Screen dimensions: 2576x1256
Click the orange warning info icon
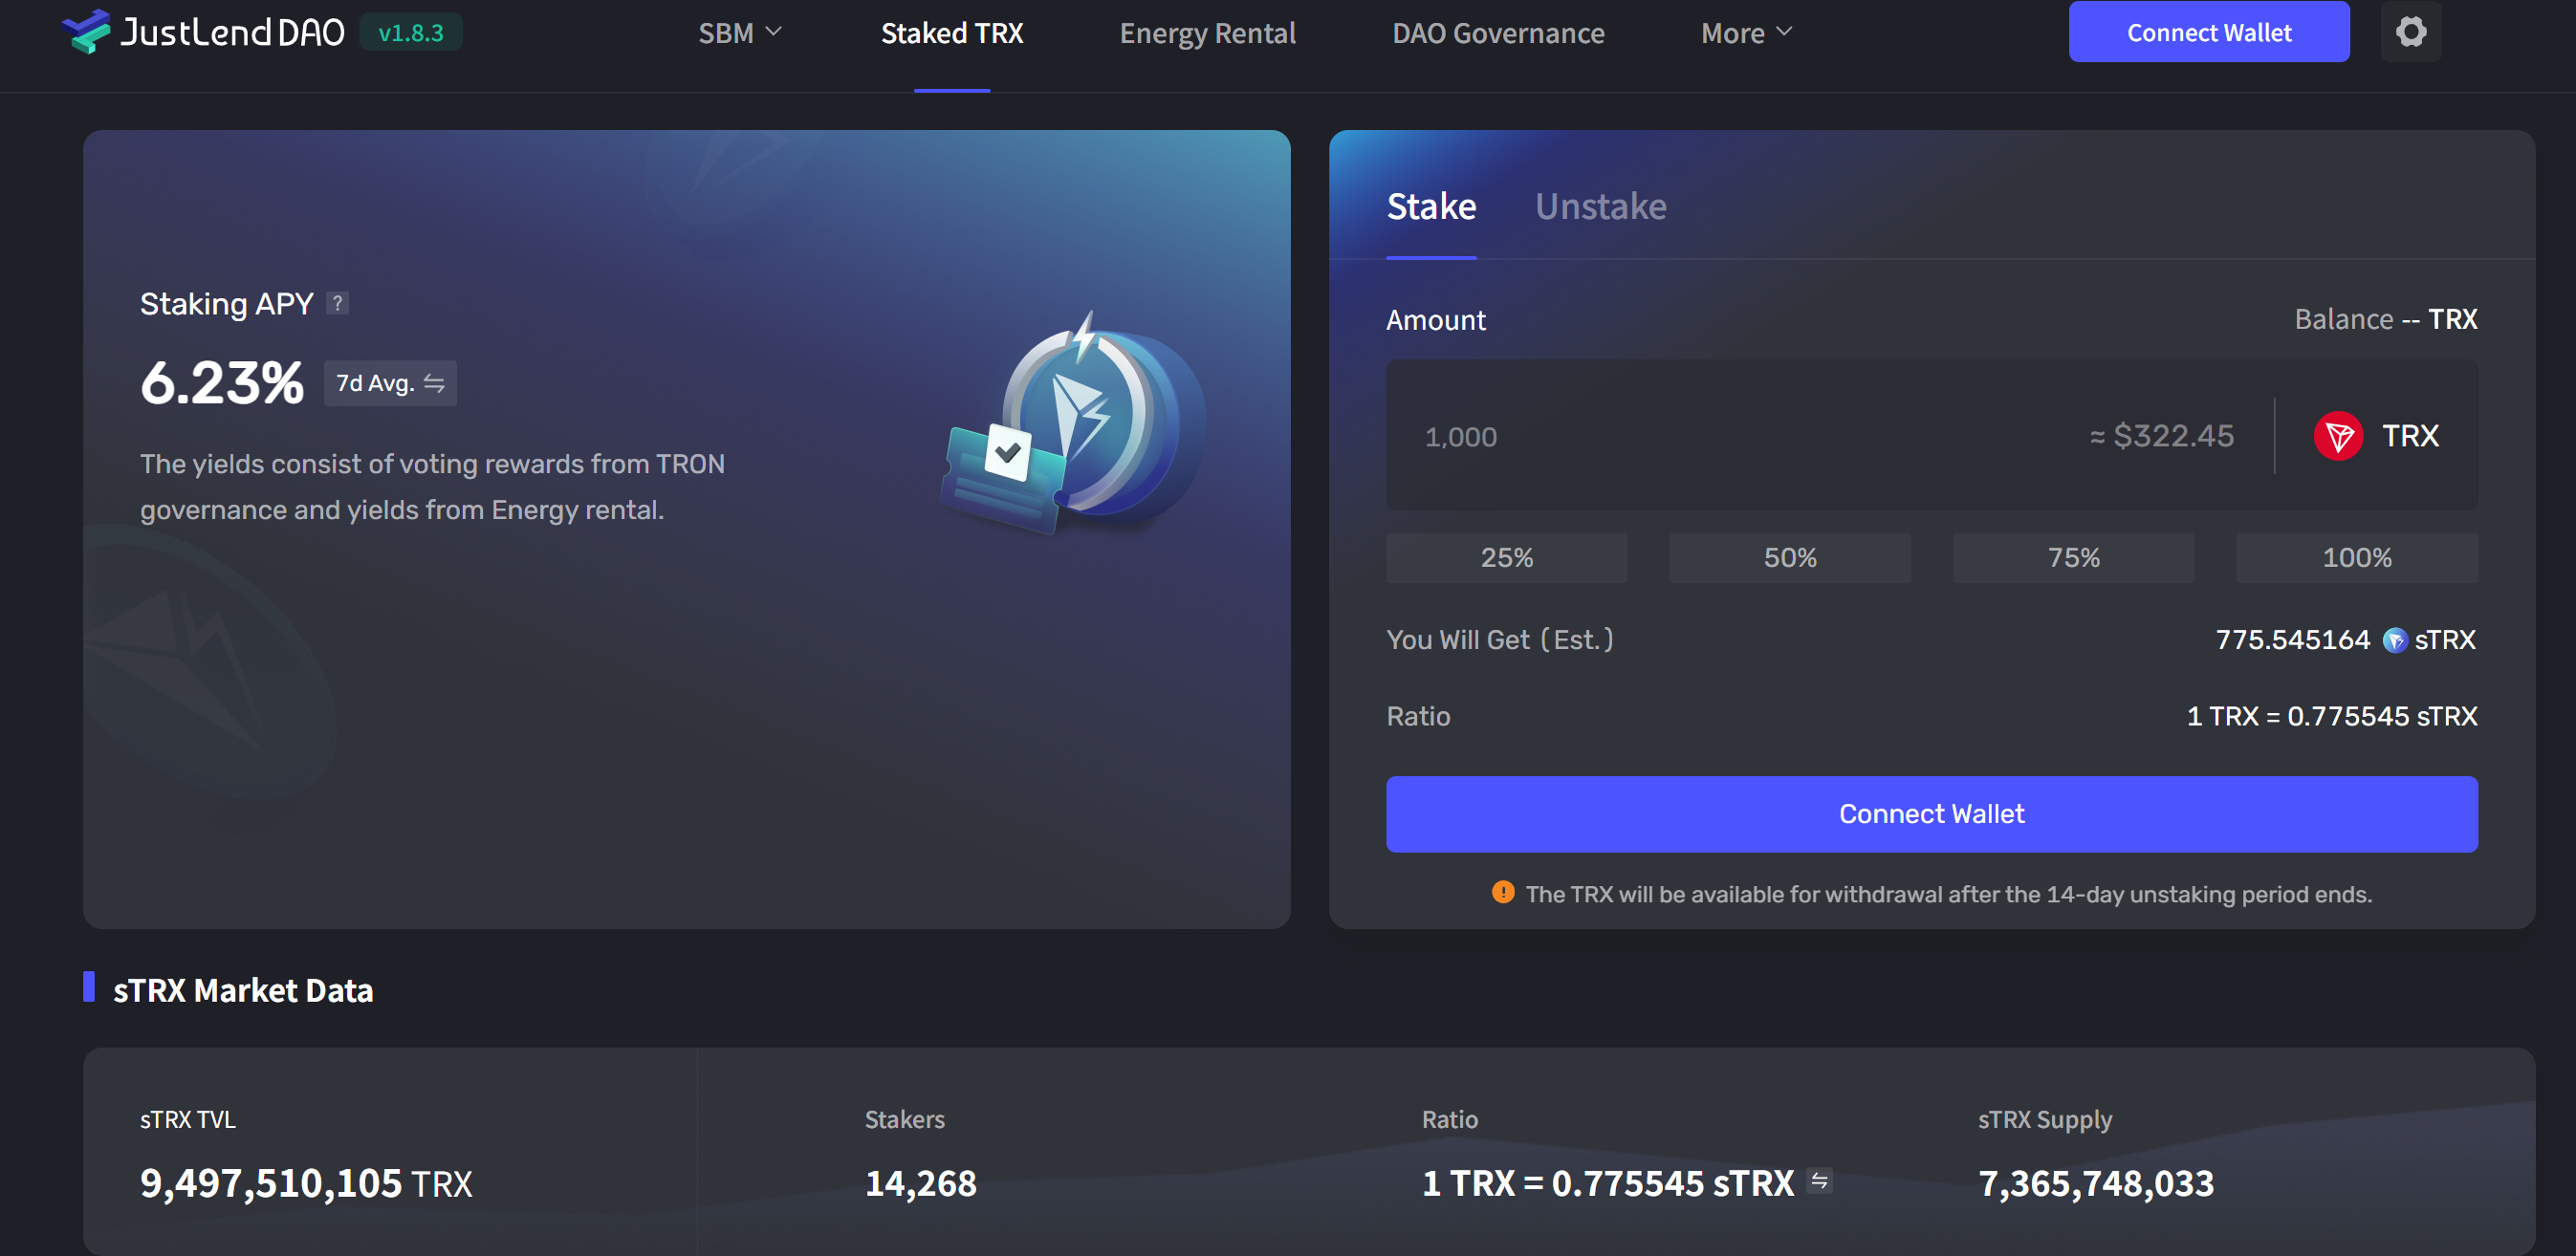tap(1502, 892)
